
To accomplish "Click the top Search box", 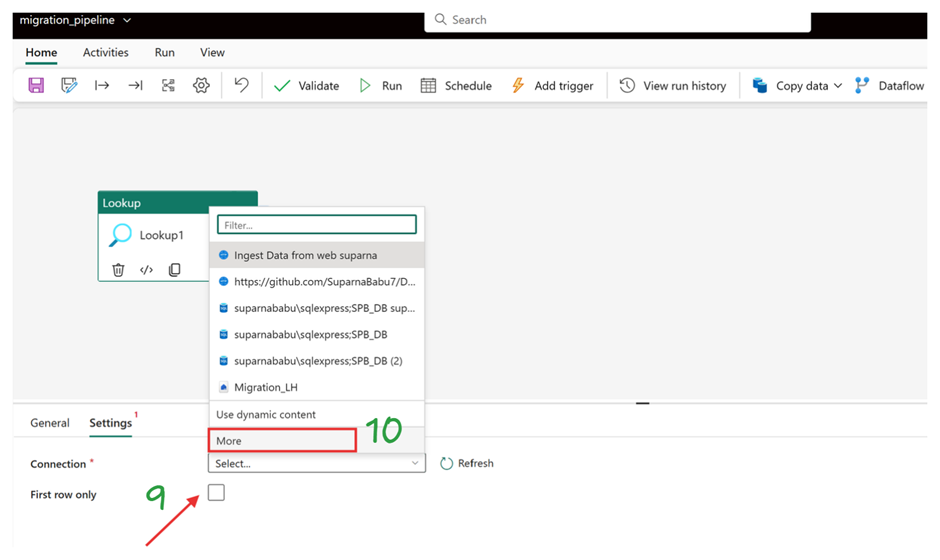I will pyautogui.click(x=617, y=20).
